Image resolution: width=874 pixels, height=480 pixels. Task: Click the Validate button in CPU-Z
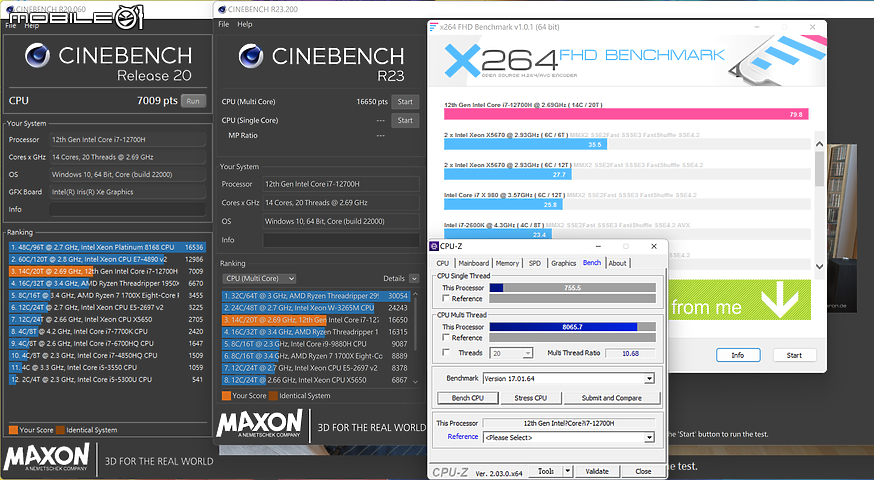pyautogui.click(x=597, y=472)
